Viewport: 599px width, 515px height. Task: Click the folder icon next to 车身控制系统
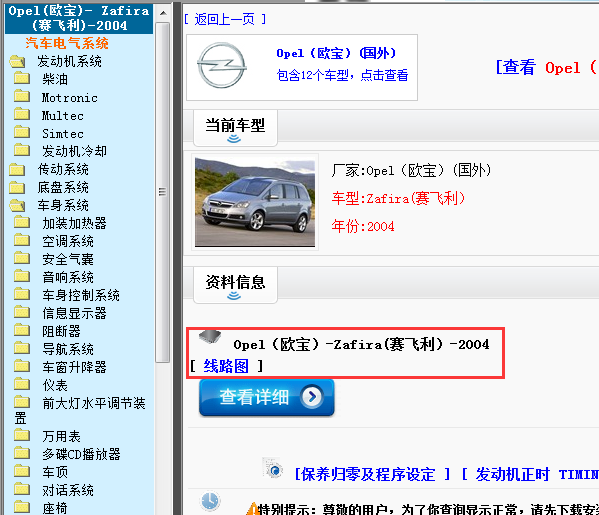22,294
